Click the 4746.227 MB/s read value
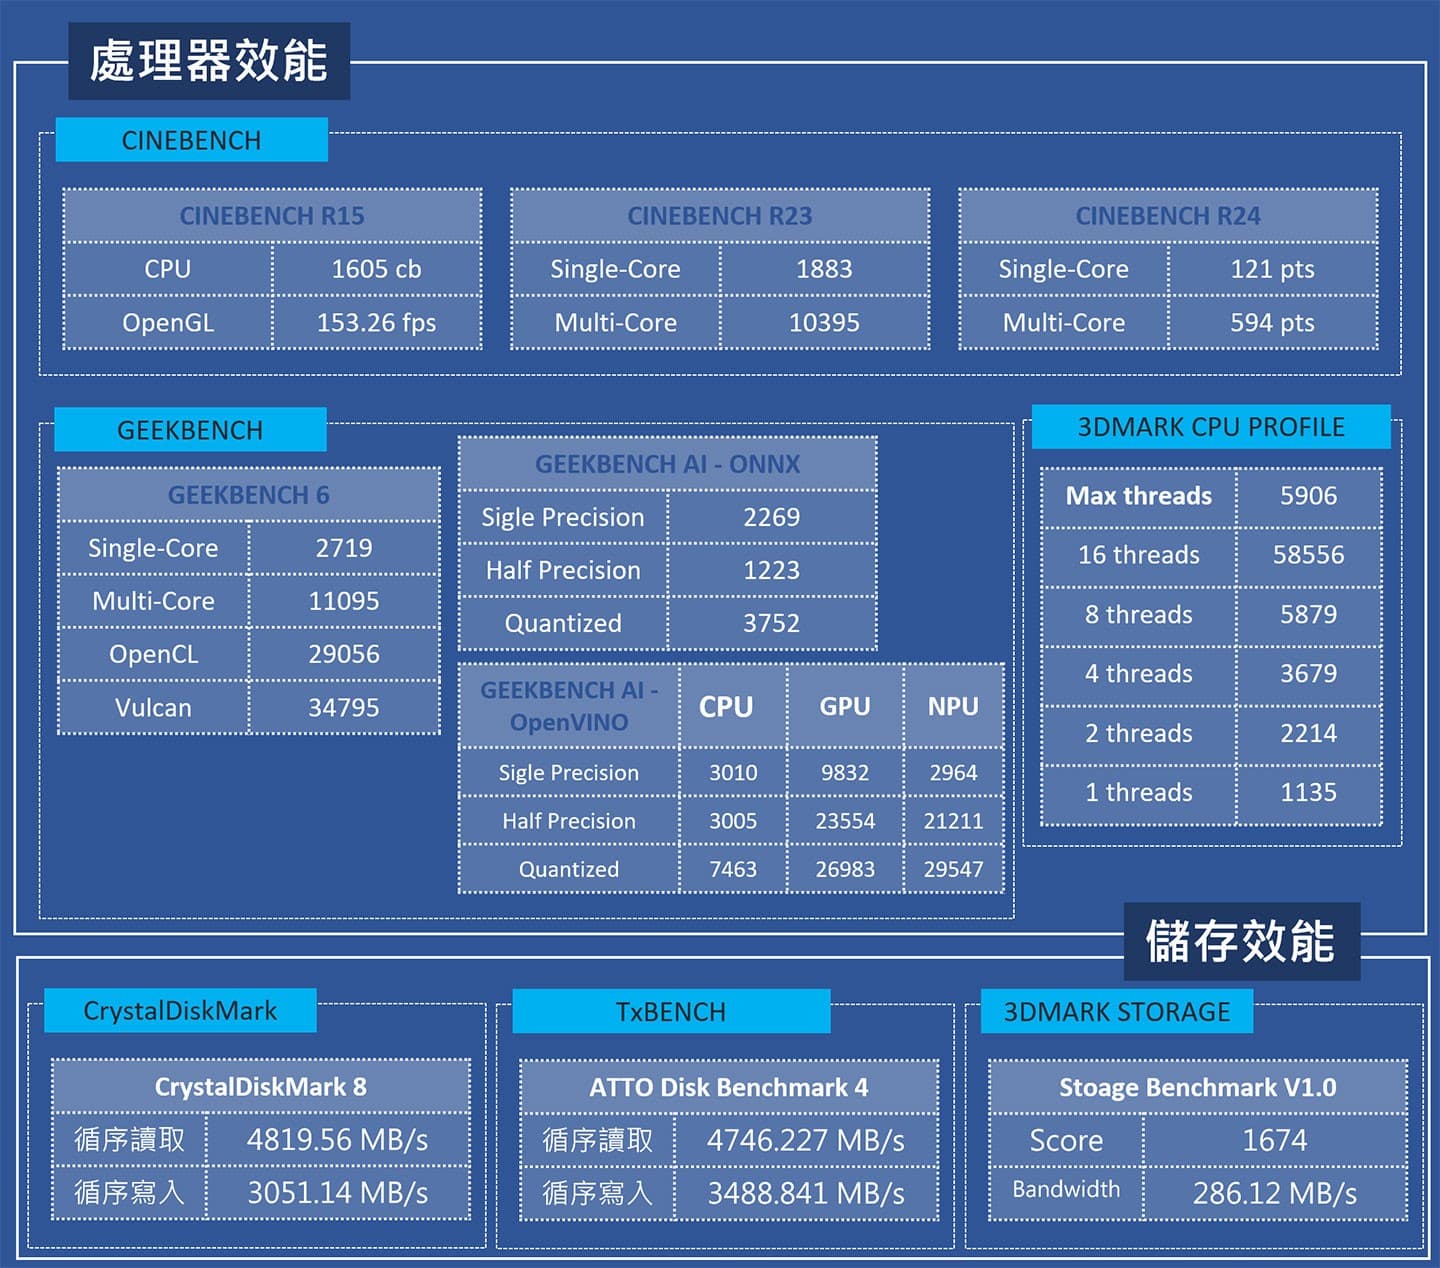The width and height of the screenshot is (1440, 1268). 805,1140
